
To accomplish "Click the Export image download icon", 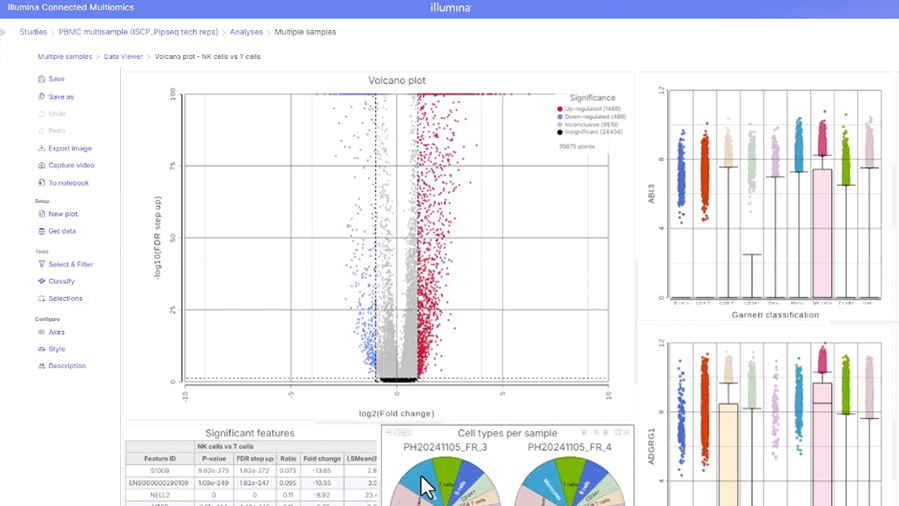I will [41, 148].
